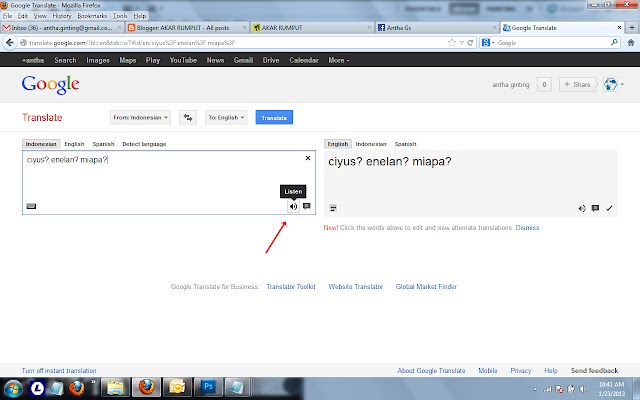Rate translation with the checkmark icon
The height and width of the screenshot is (400, 640).
tap(609, 209)
